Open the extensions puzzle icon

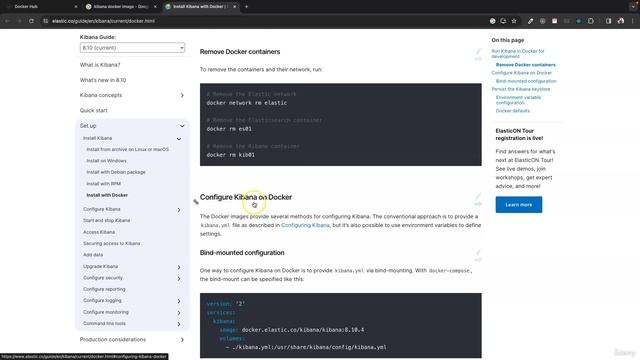[x=591, y=21]
